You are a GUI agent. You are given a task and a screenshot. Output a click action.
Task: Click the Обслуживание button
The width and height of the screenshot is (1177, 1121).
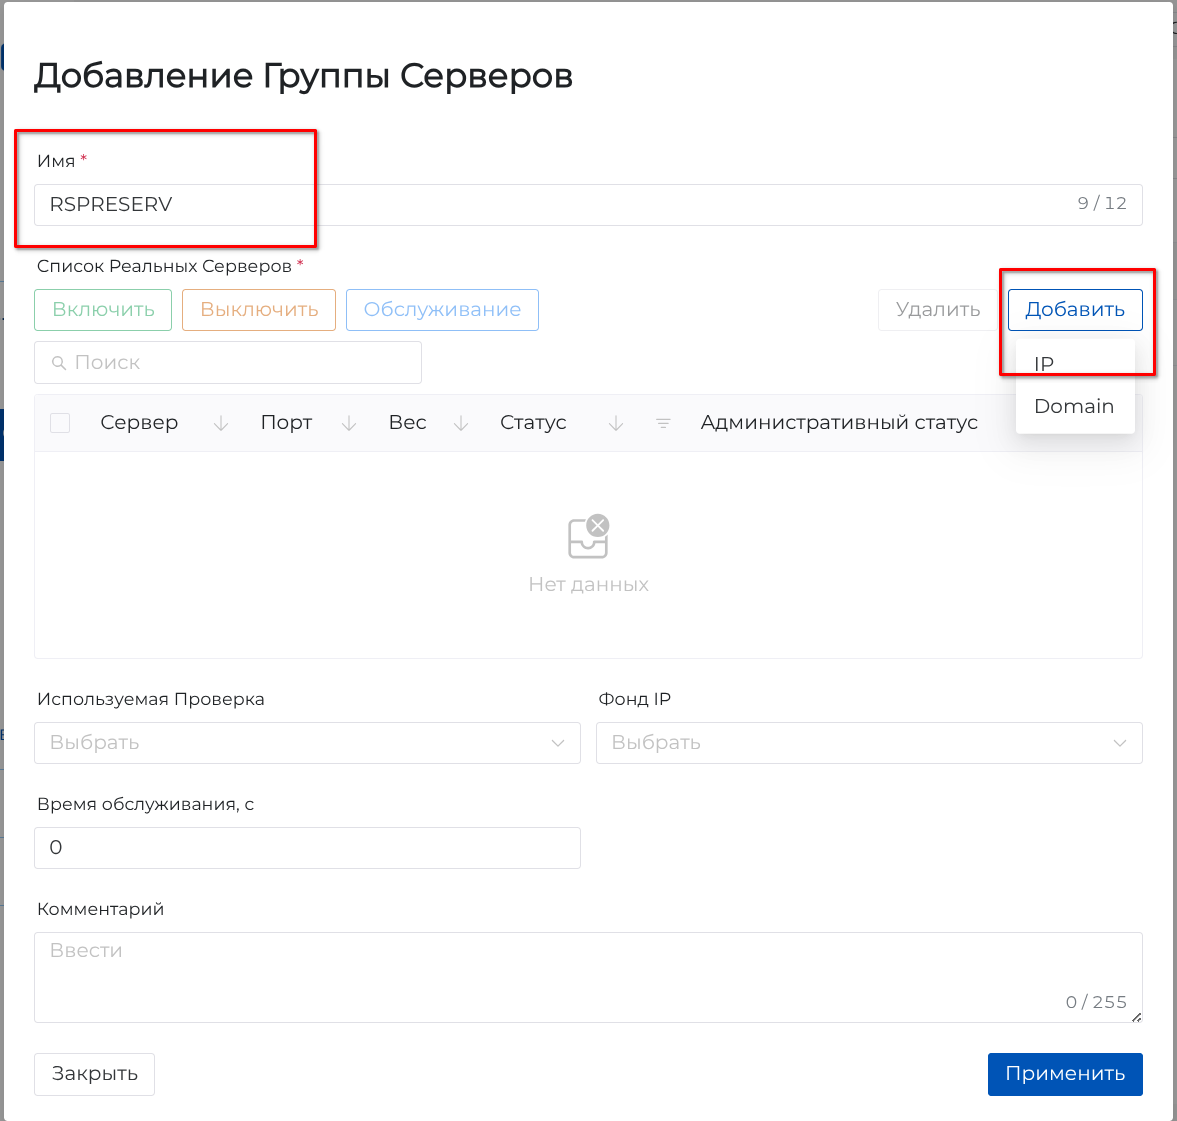pyautogui.click(x=442, y=310)
